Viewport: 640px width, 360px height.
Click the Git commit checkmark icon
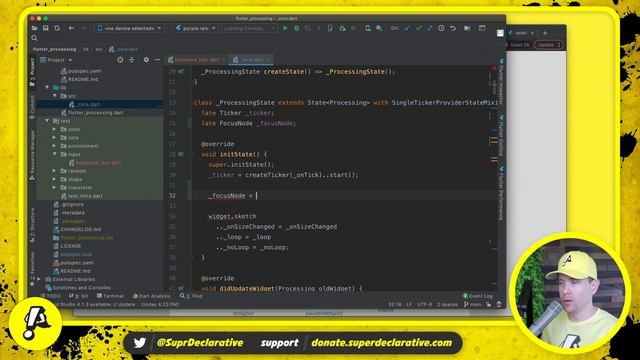tap(418, 28)
